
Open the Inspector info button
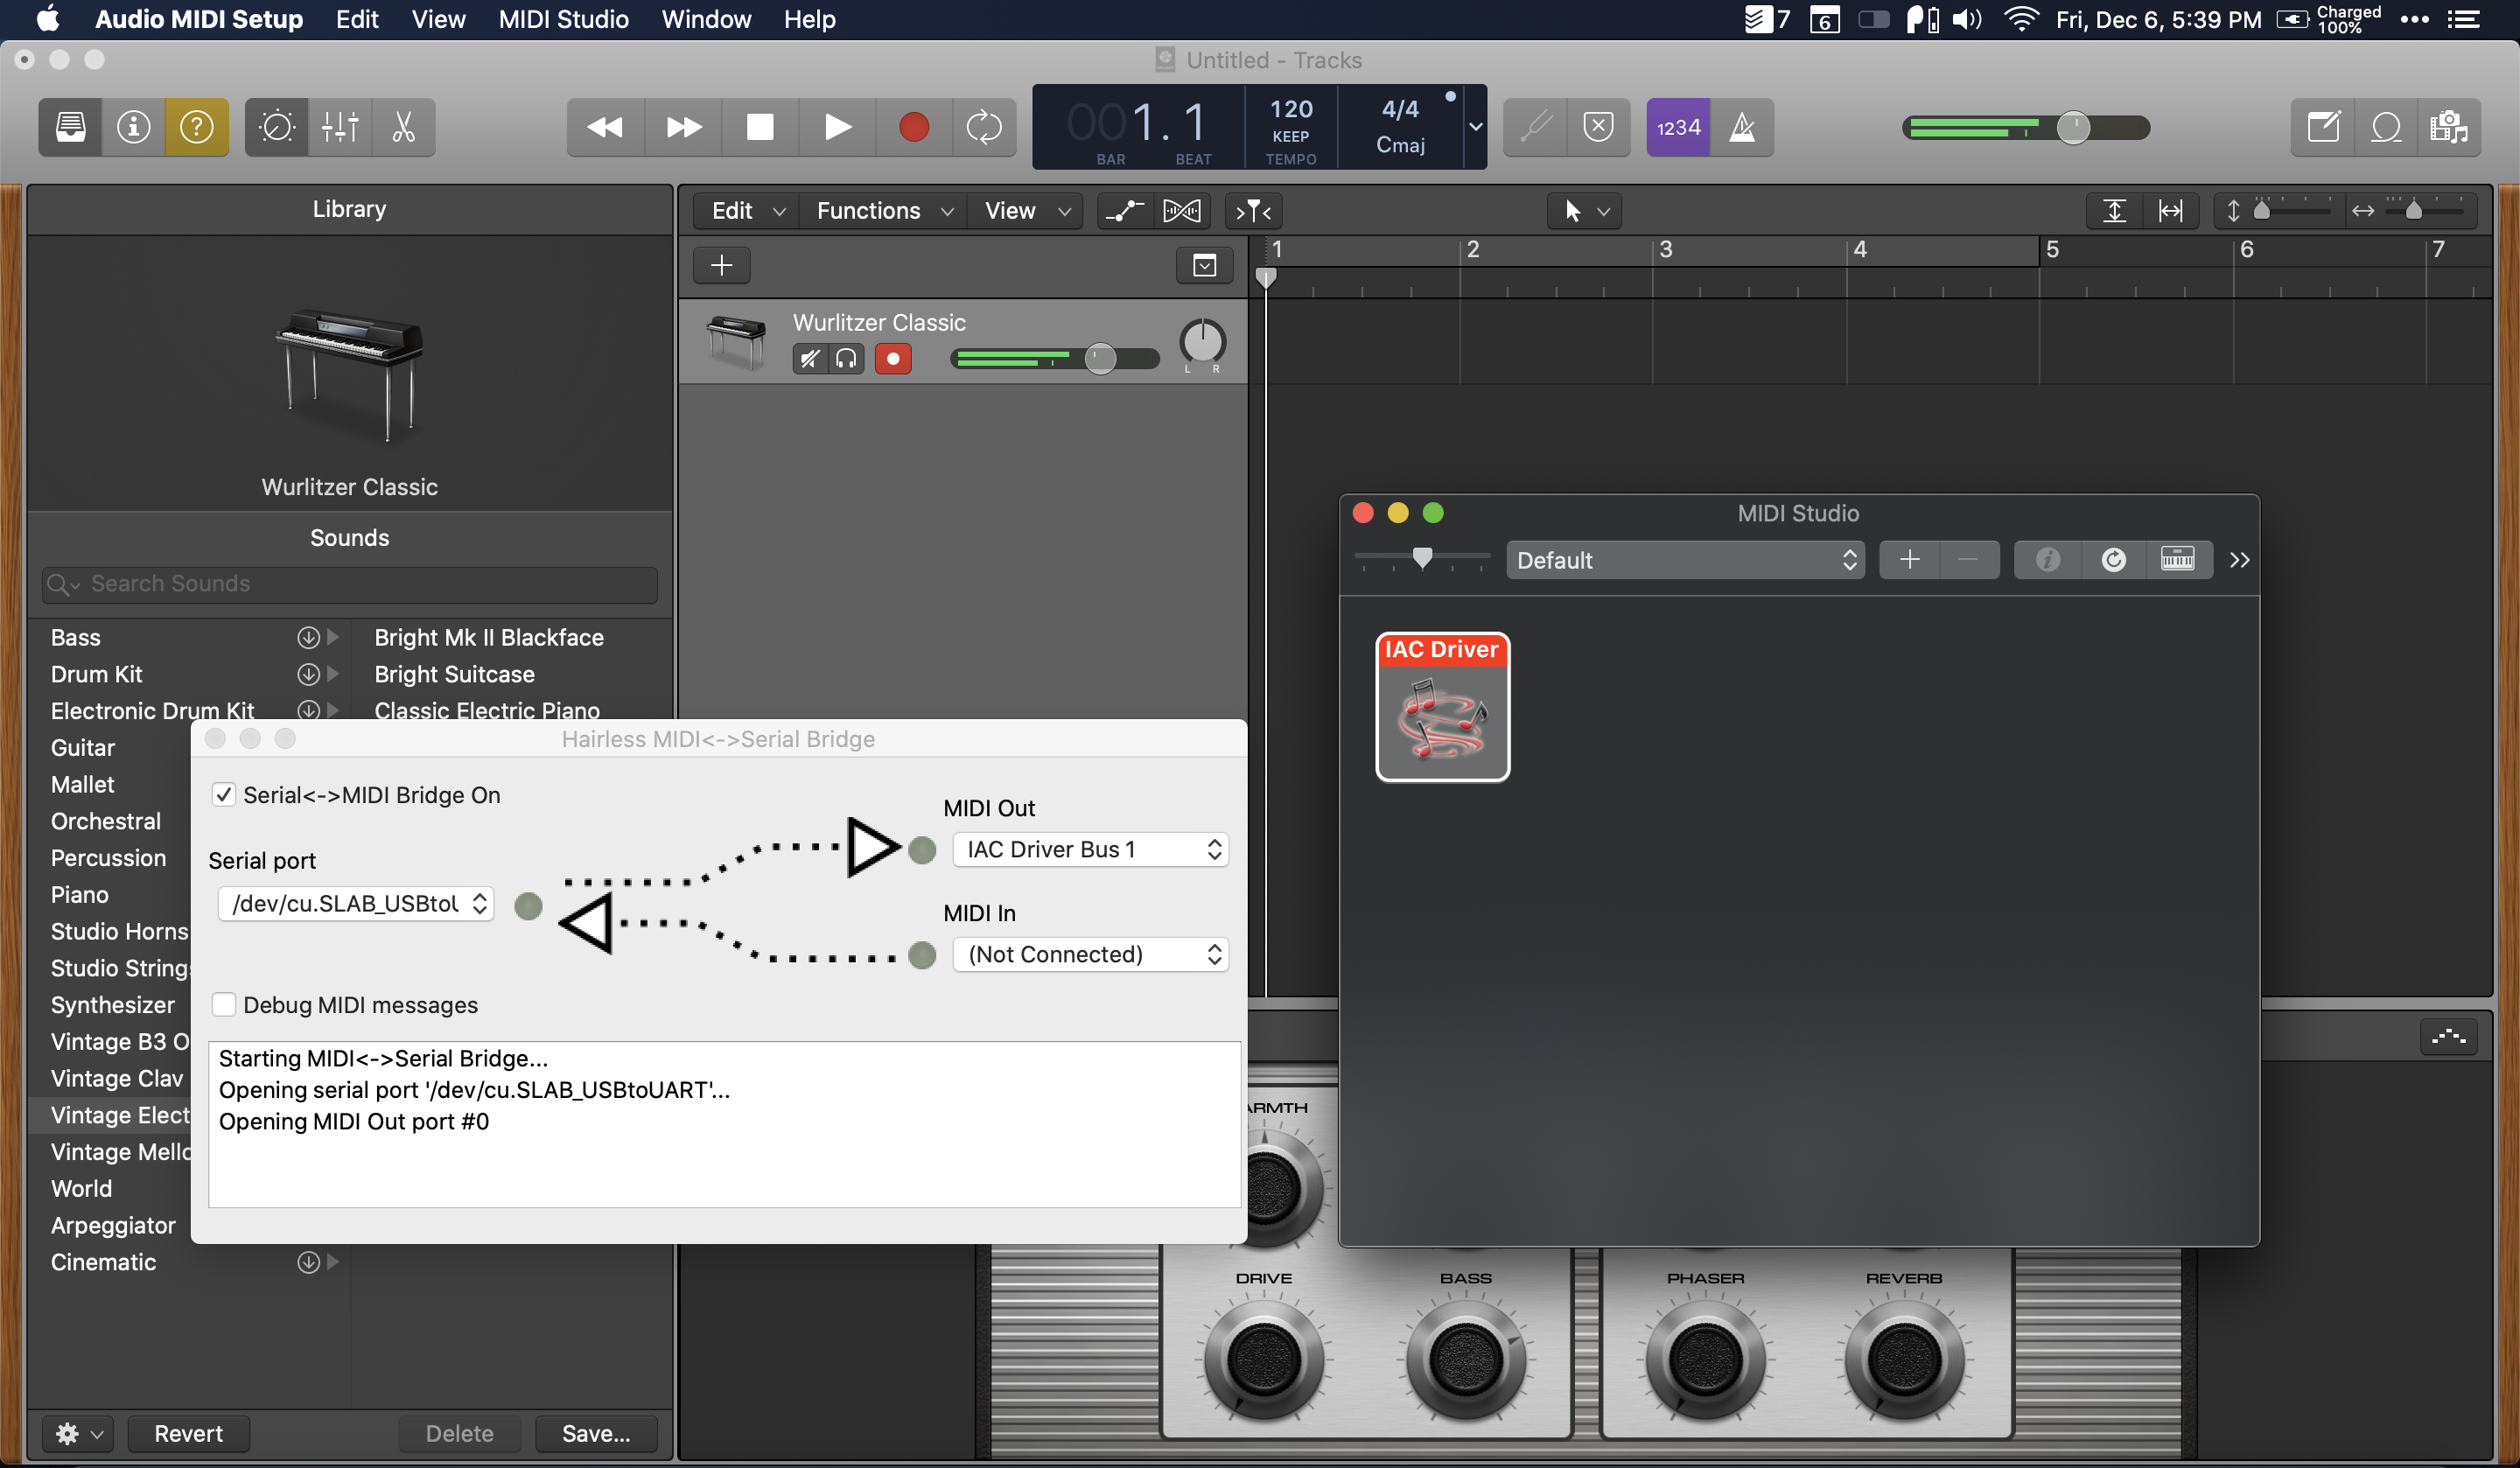133,127
